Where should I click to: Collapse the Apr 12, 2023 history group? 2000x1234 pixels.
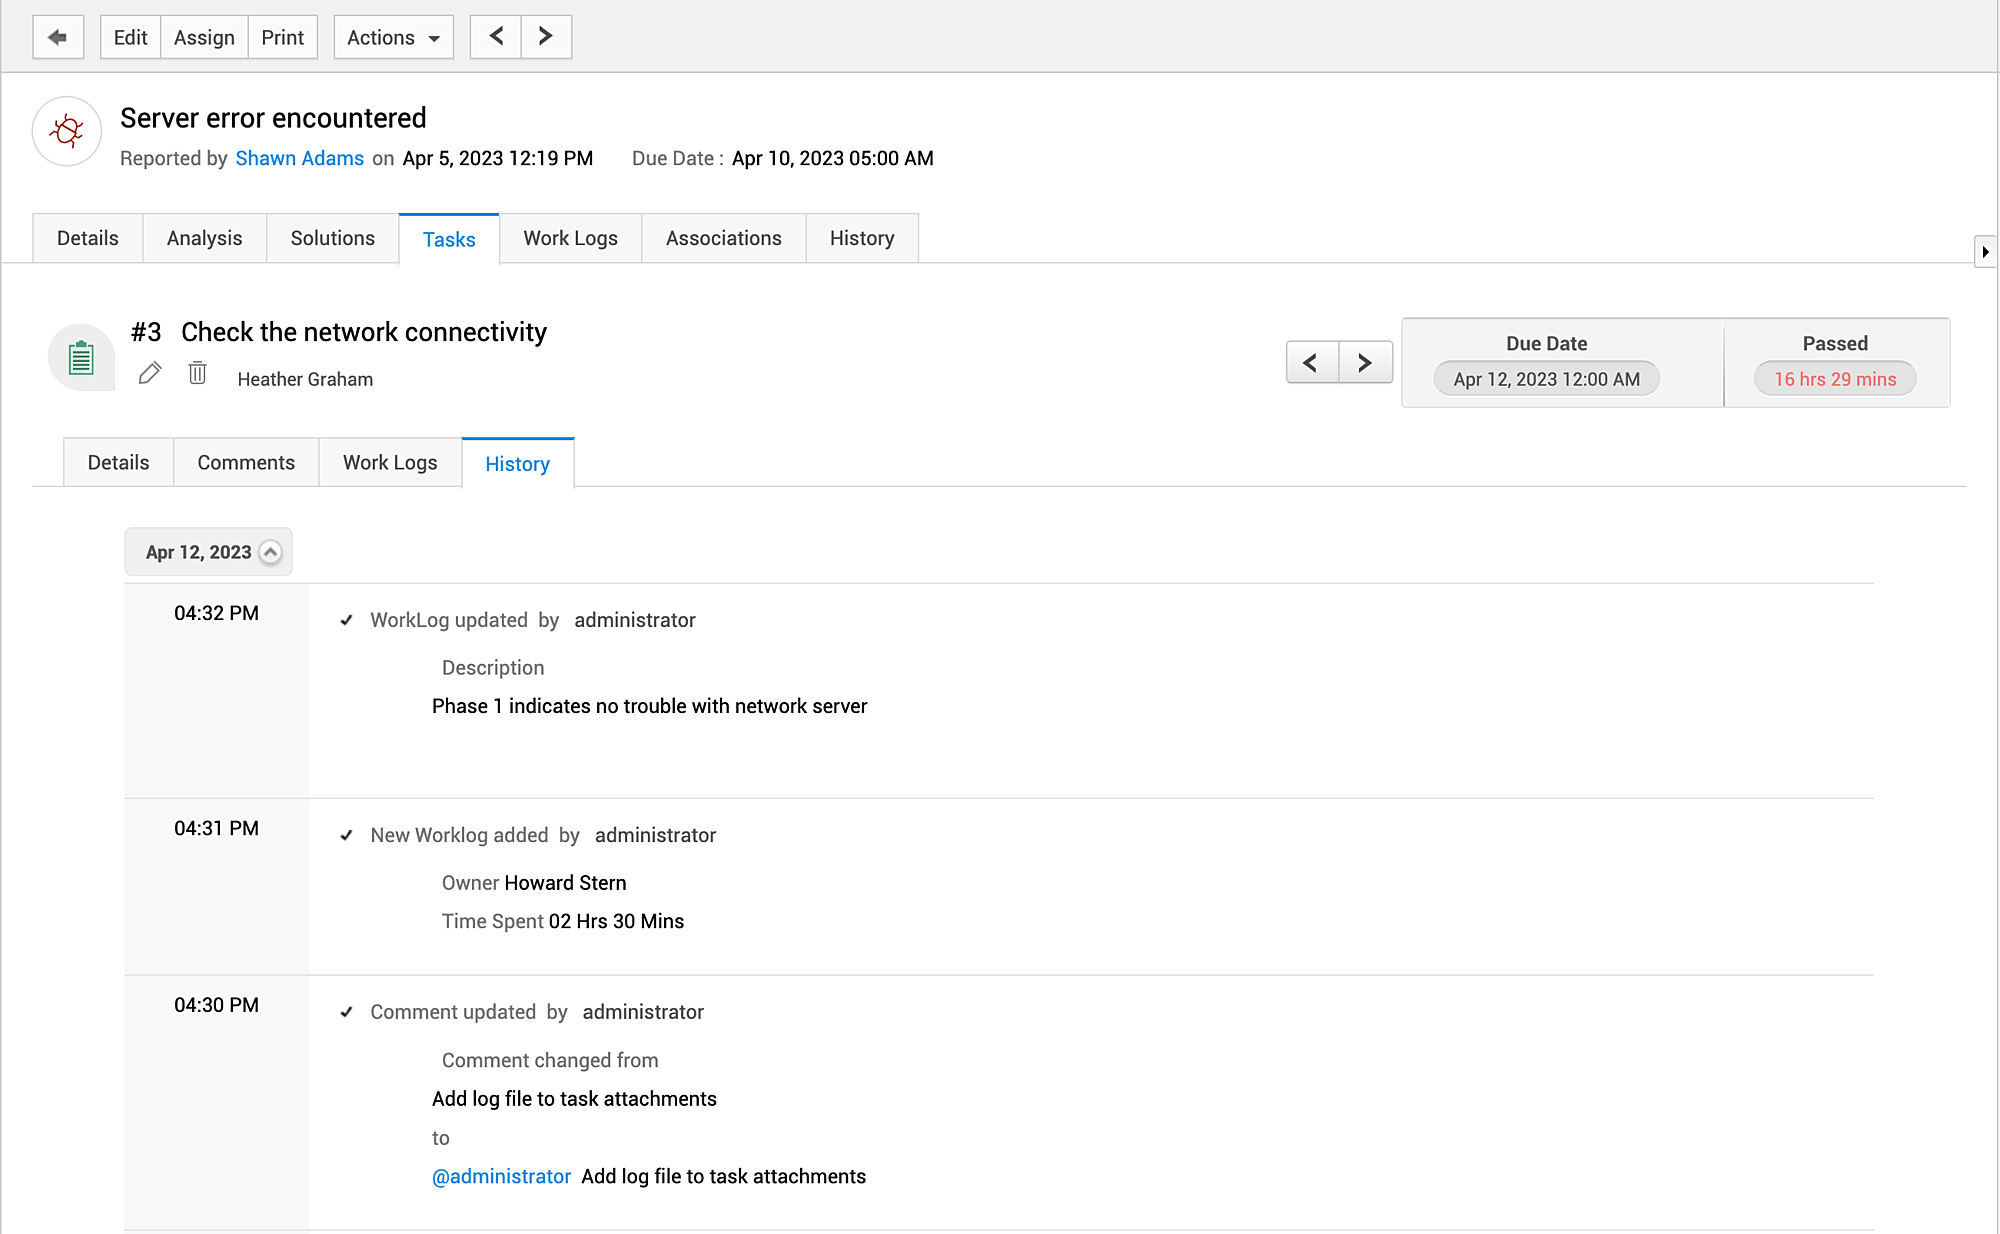[x=270, y=552]
